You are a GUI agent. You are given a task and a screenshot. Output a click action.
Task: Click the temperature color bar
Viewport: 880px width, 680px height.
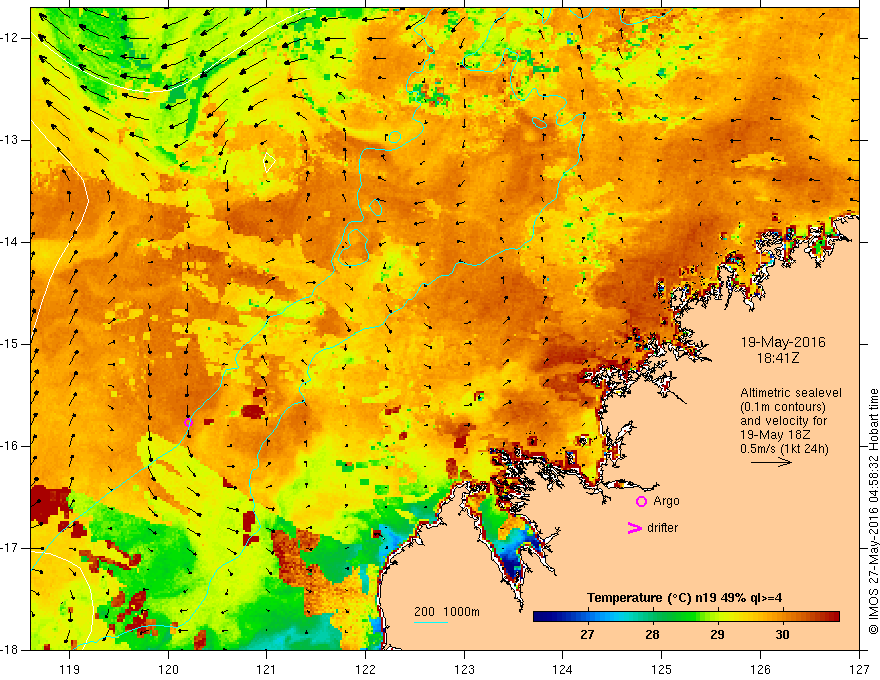[x=686, y=617]
